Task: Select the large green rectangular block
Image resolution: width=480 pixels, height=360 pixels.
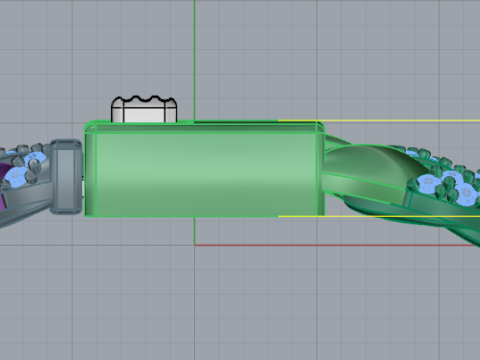Action: coord(204,169)
